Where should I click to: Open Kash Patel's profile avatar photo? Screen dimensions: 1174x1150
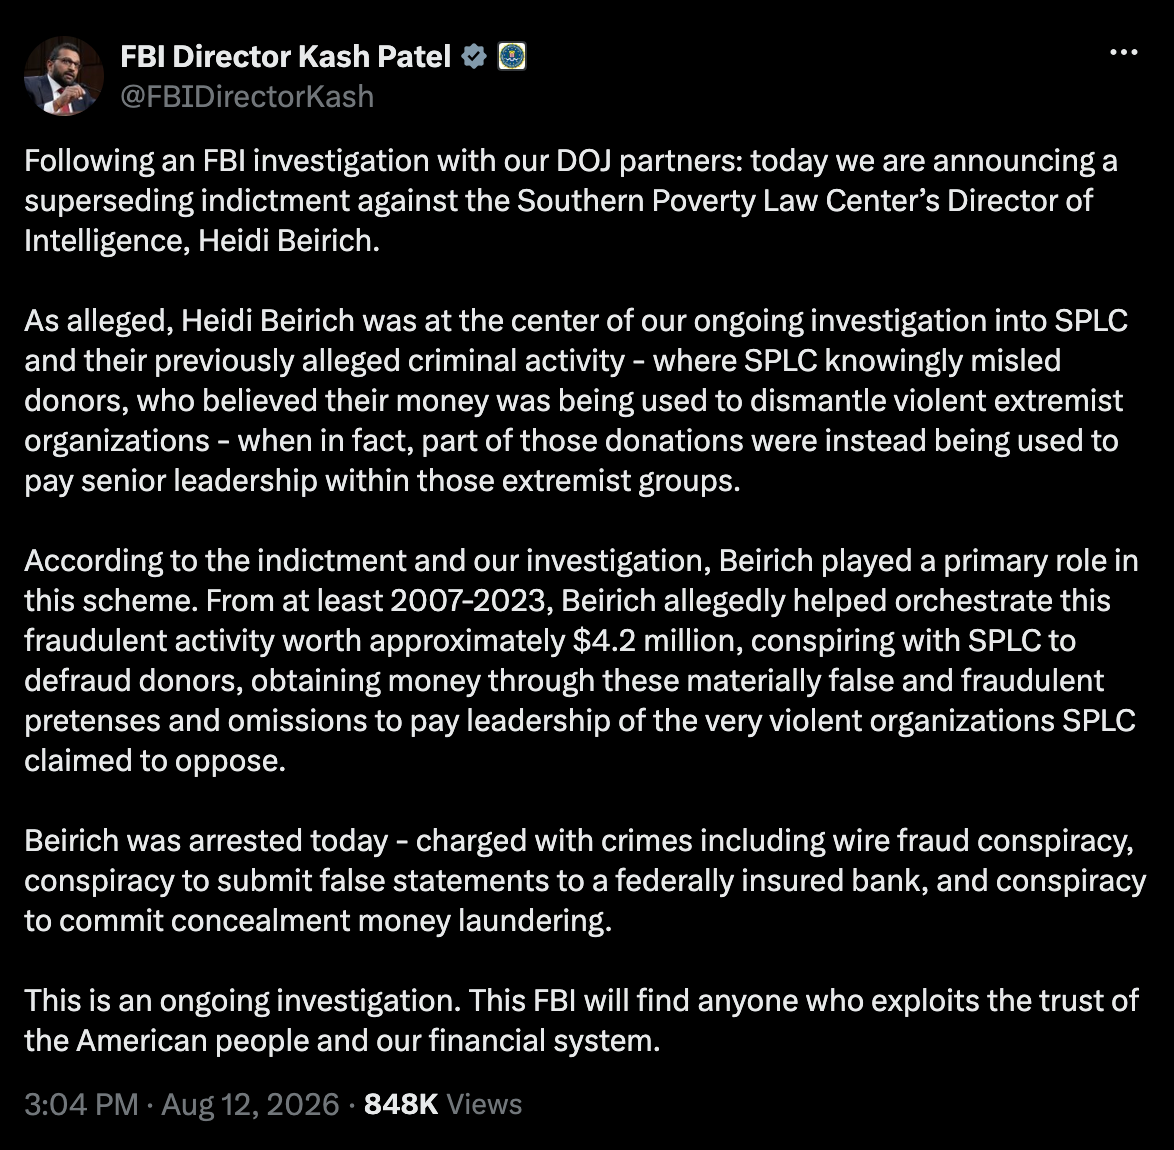64,76
